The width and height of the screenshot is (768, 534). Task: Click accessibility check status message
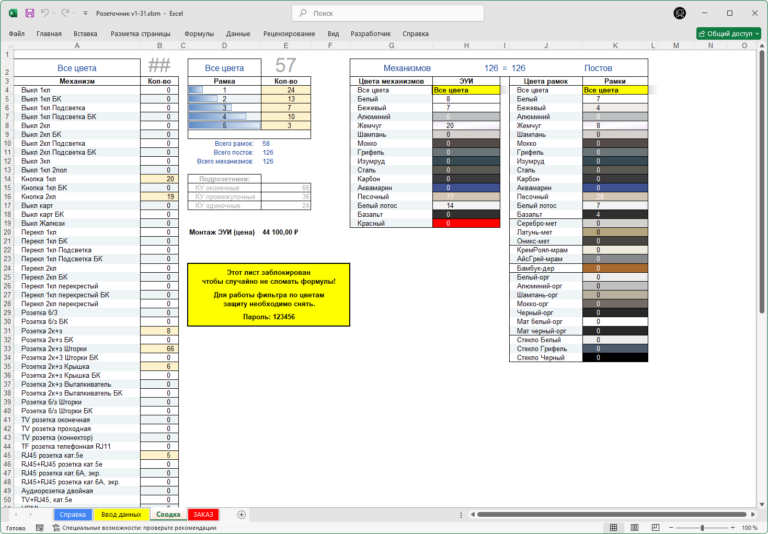click(x=135, y=528)
